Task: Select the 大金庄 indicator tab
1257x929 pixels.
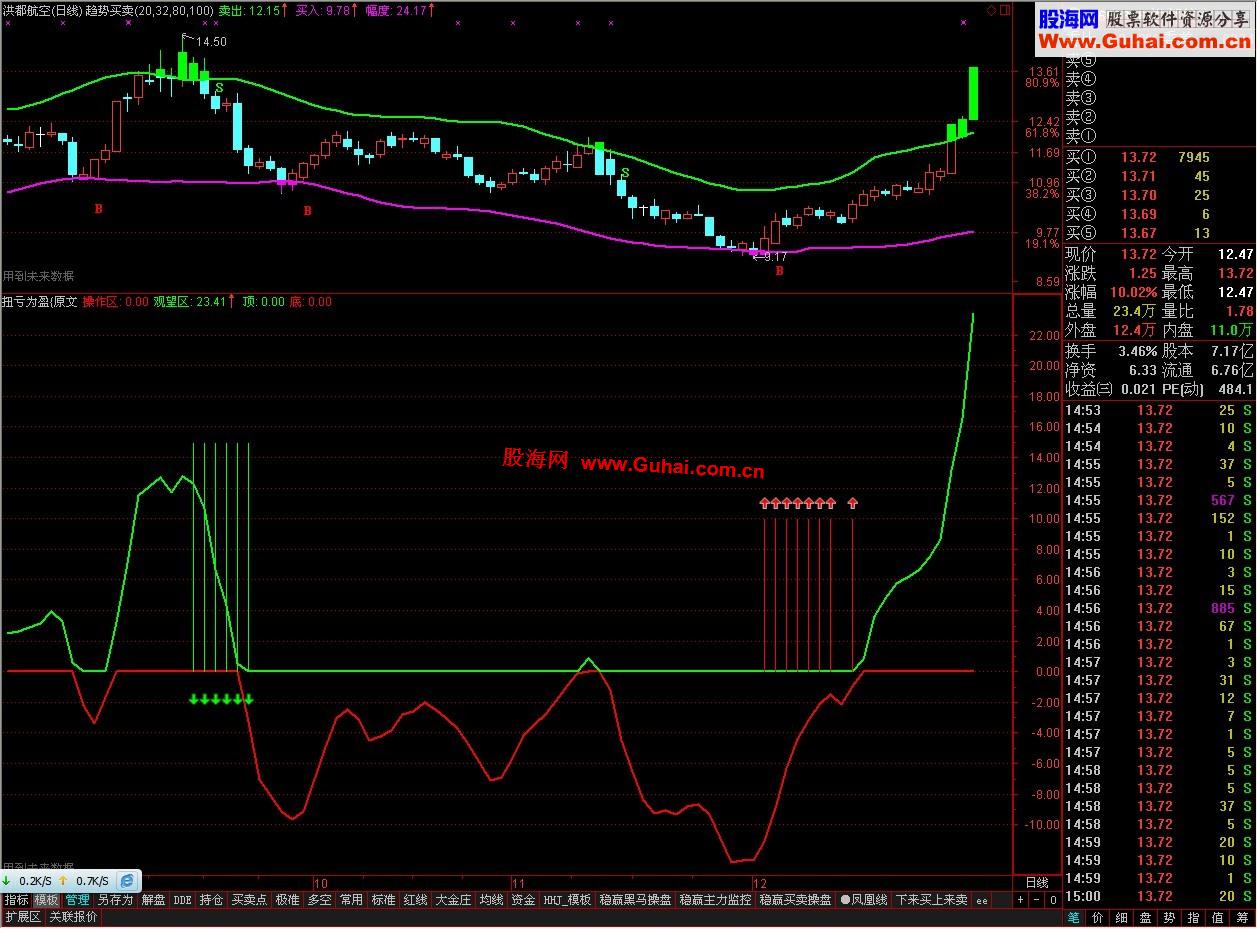Action: (x=453, y=900)
